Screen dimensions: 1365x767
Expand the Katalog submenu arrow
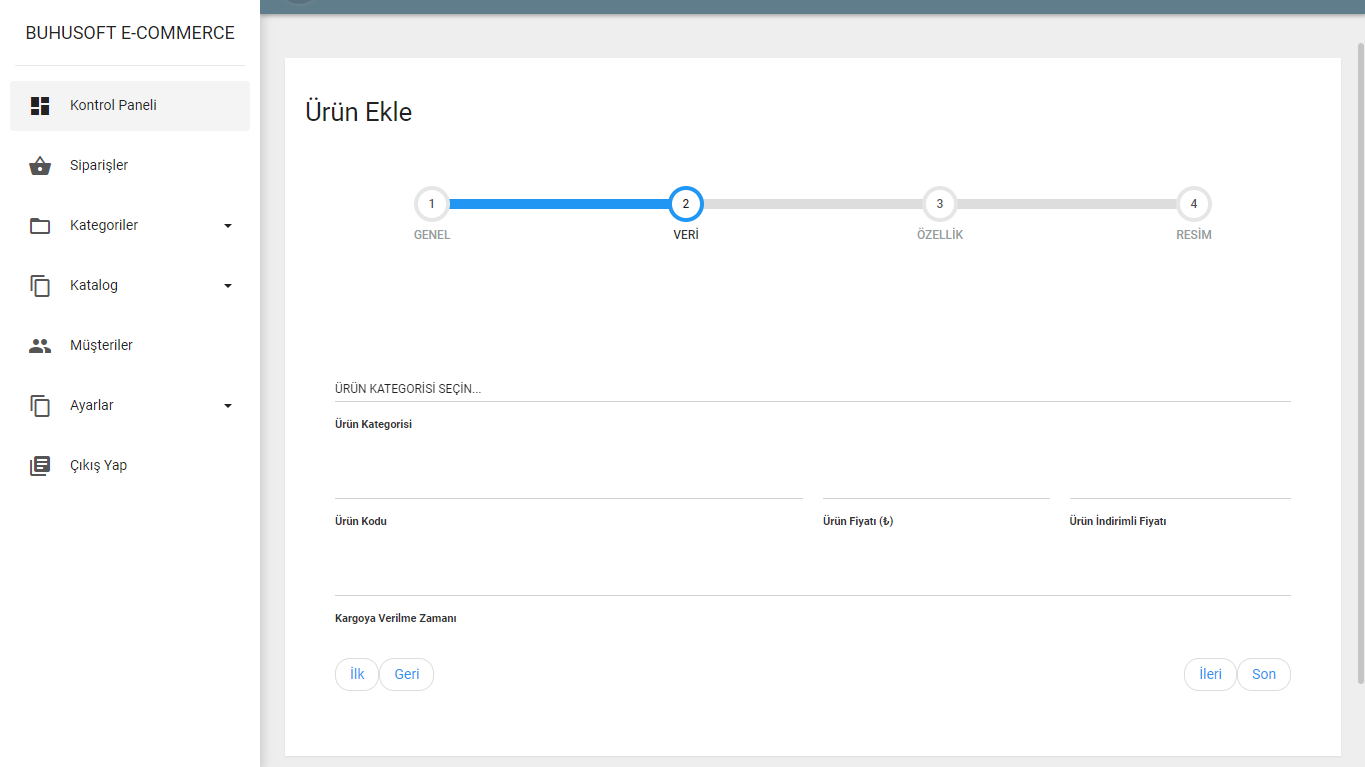click(227, 286)
